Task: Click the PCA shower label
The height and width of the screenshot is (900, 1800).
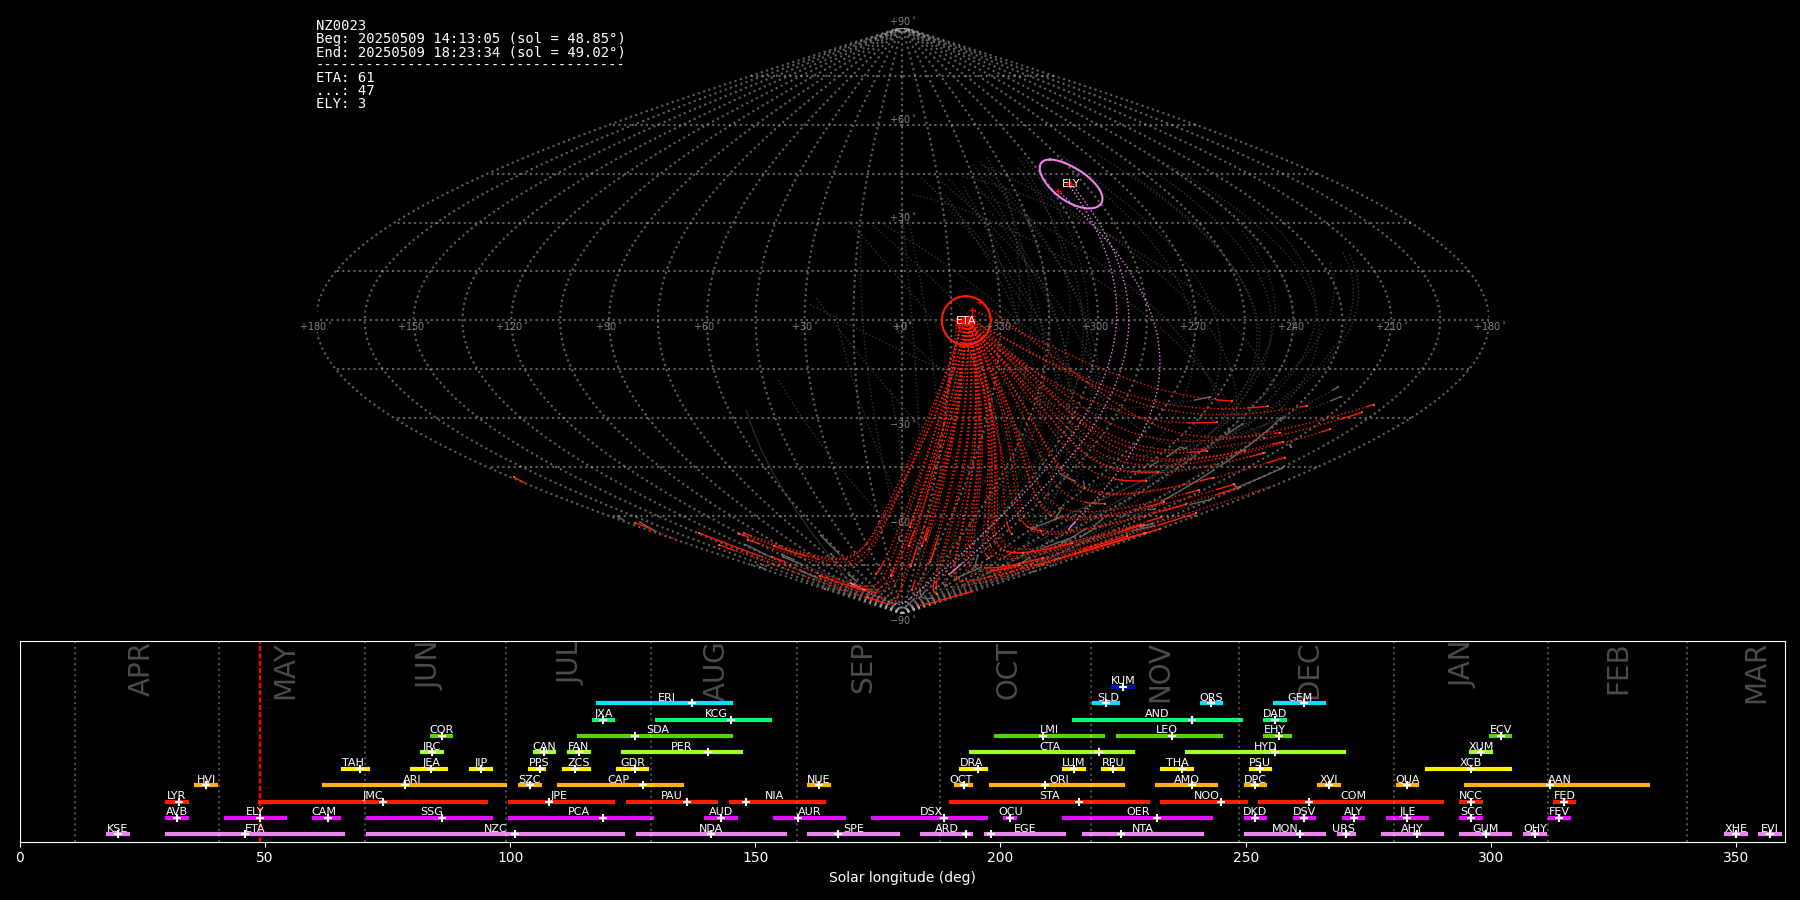Action: click(x=578, y=812)
